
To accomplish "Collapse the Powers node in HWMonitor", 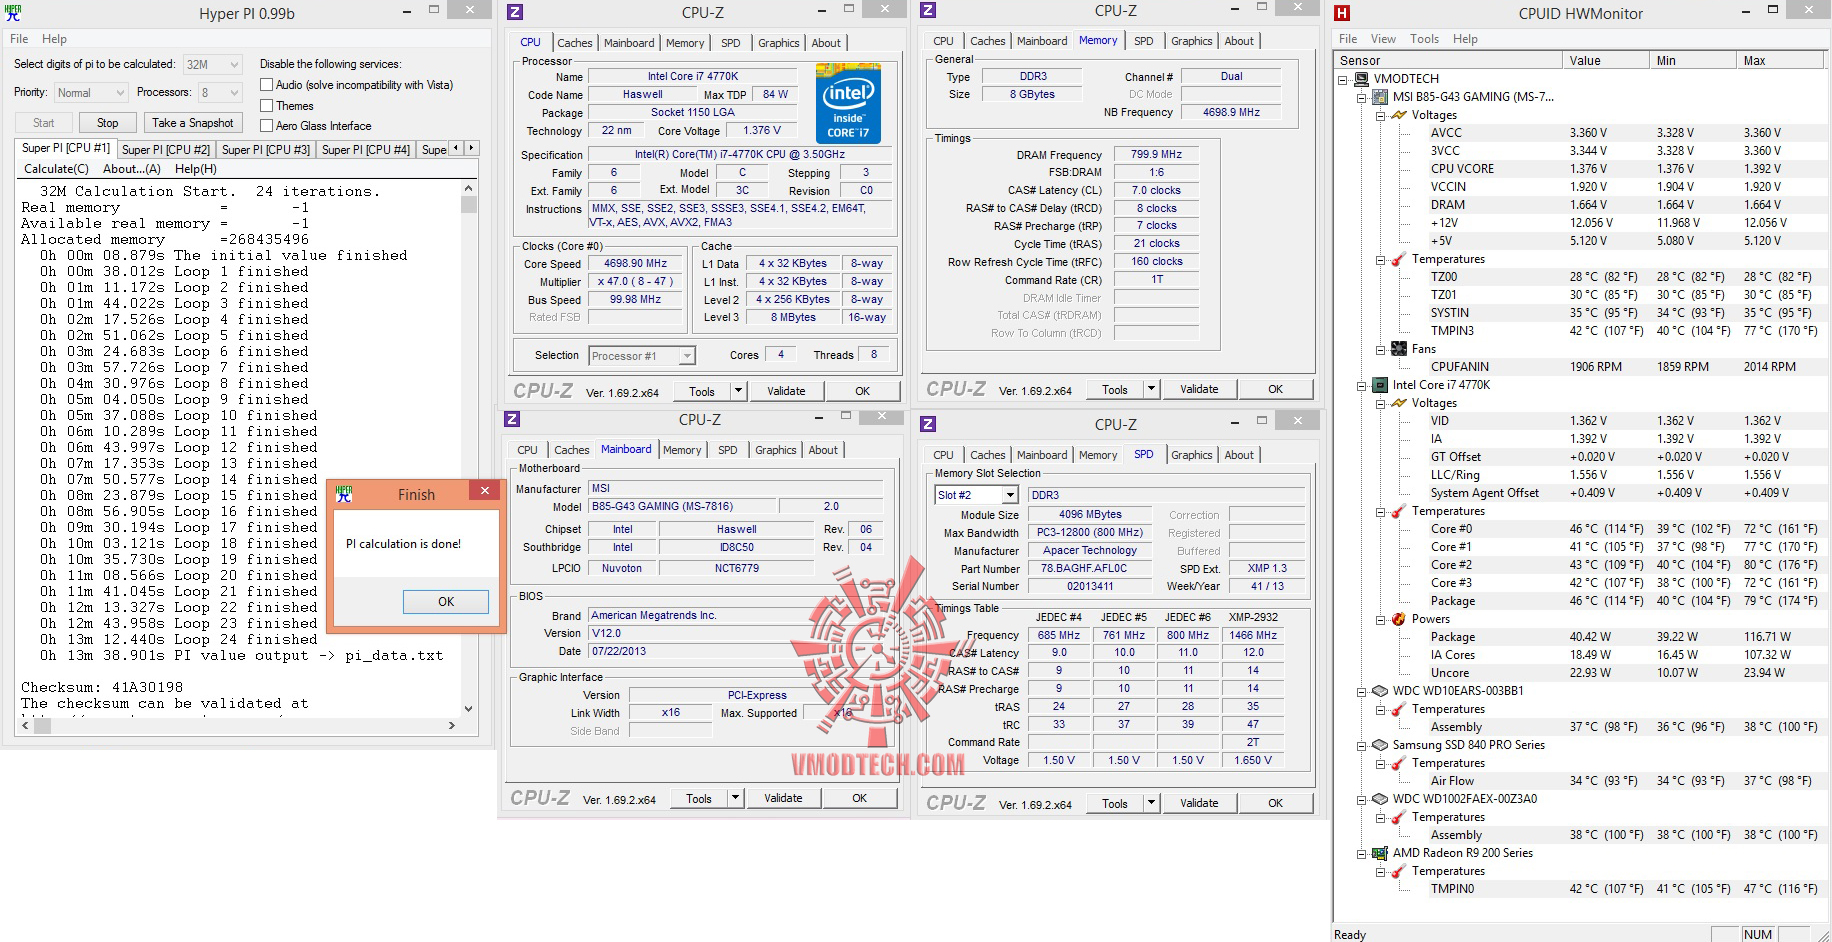I will point(1381,619).
